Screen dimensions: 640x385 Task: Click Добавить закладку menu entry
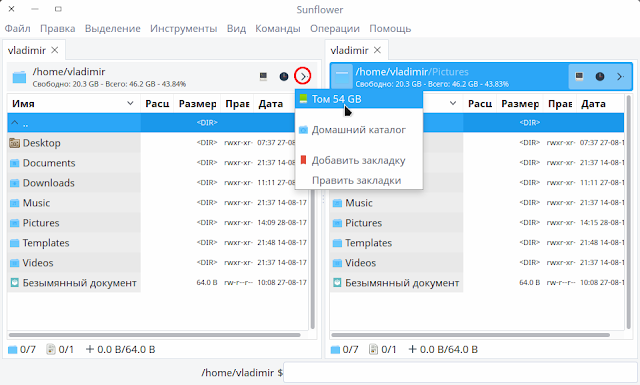[359, 160]
